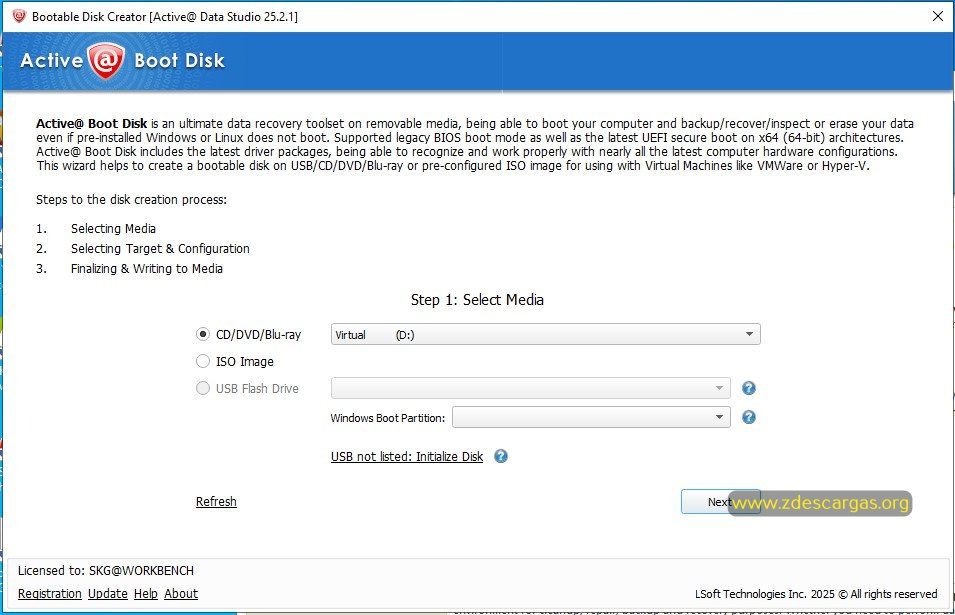Open help icon beside Initialize Disk link
Image resolution: width=955 pixels, height=615 pixels.
[x=501, y=456]
